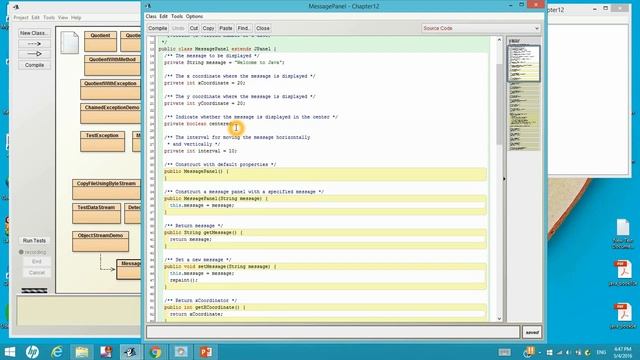
Task: Select the ChainedExceptionDemo class box
Action: [x=110, y=113]
